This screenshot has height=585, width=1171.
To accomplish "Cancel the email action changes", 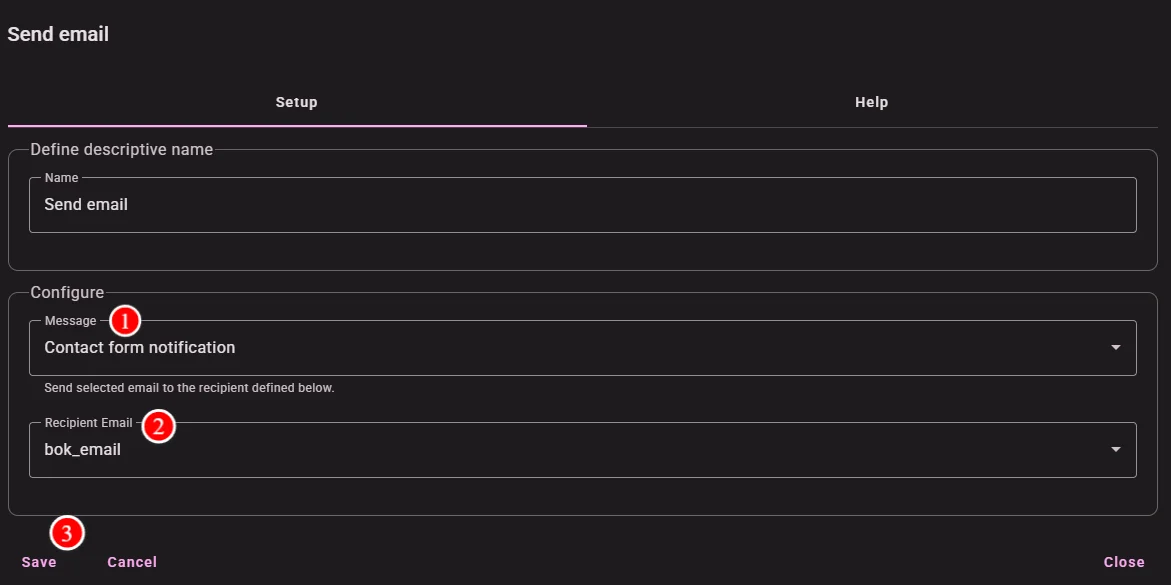I will 132,562.
